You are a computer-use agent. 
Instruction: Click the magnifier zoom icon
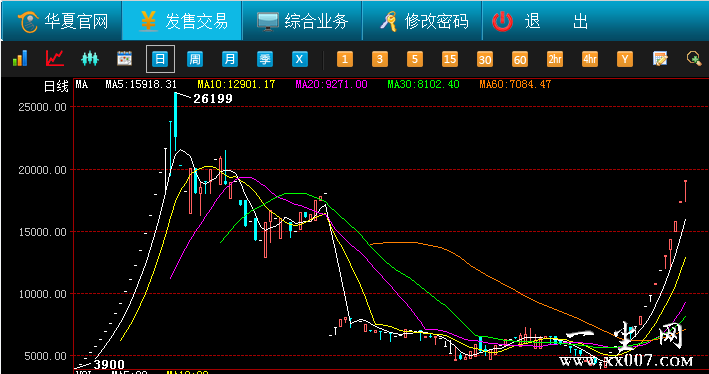694,59
